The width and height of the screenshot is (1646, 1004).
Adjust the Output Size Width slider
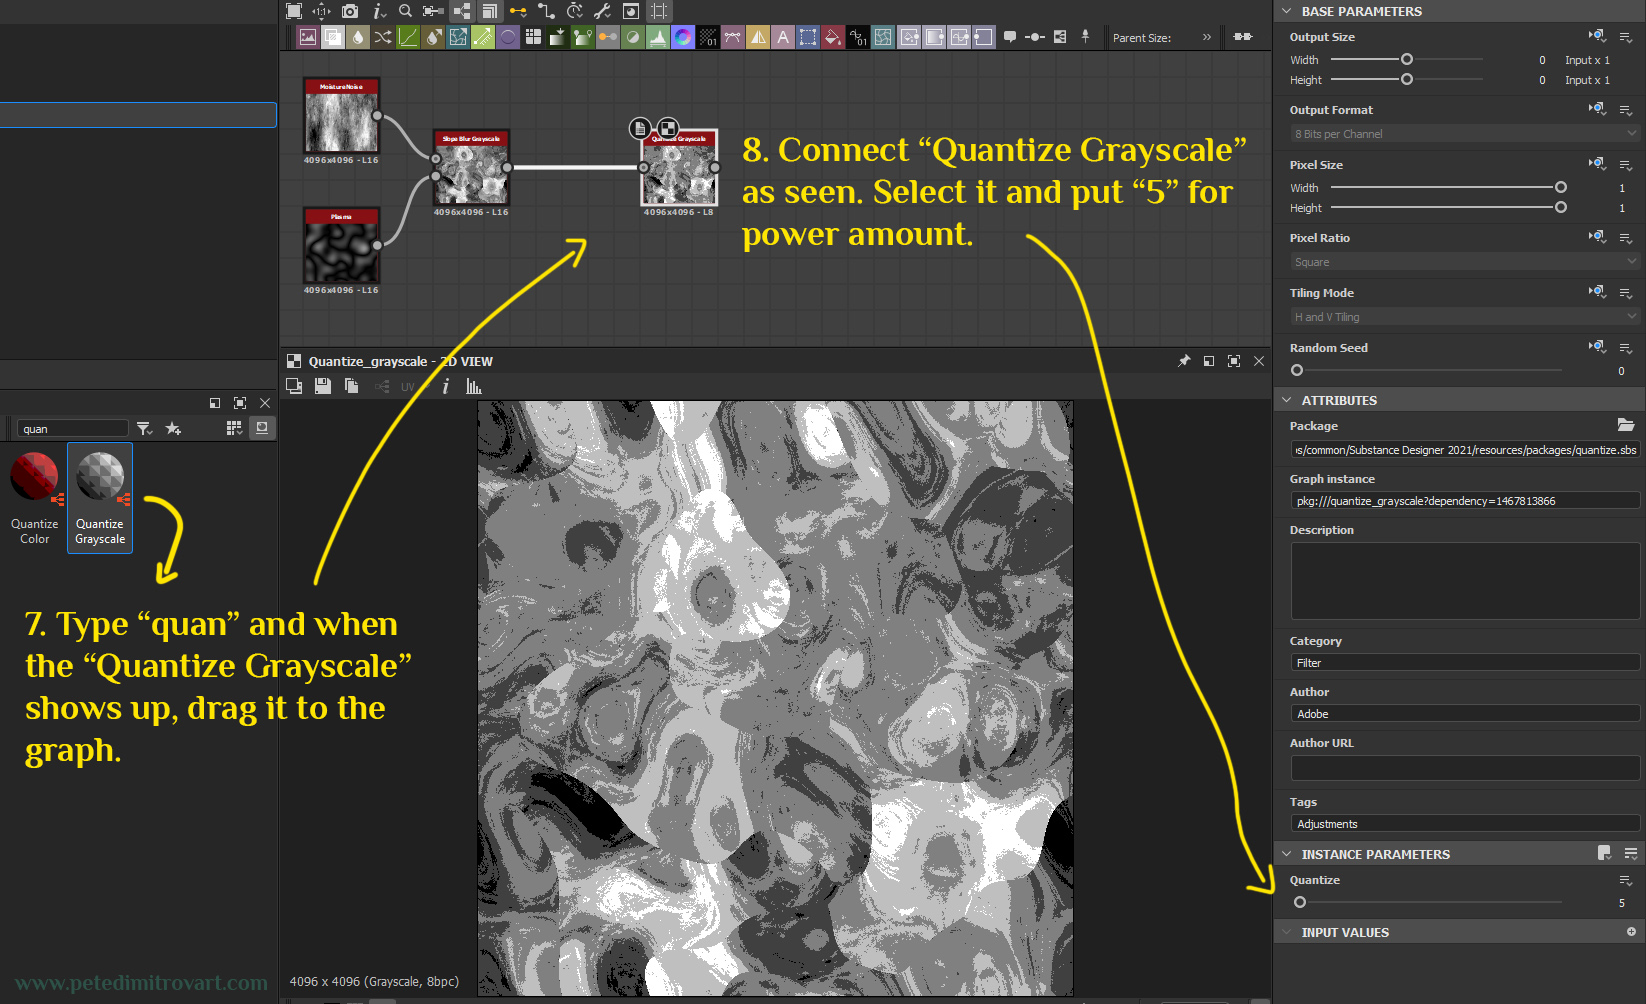coord(1407,59)
